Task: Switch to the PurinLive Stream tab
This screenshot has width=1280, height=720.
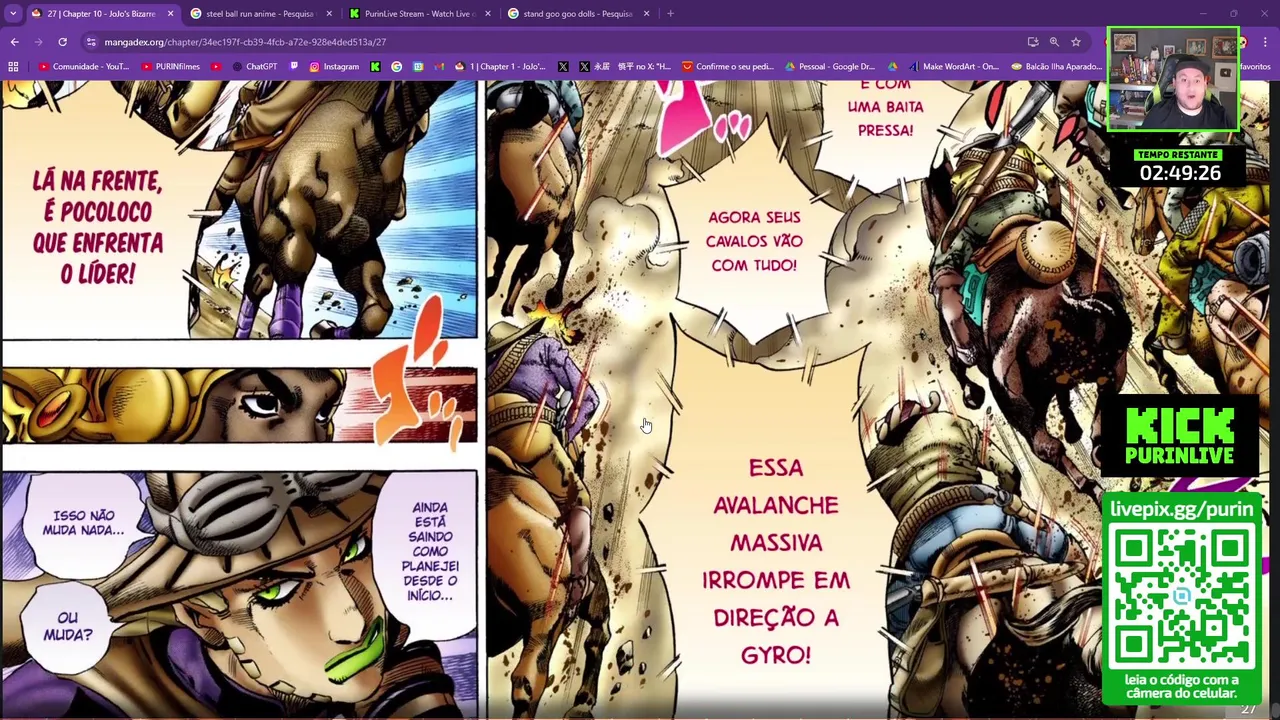Action: [417, 14]
